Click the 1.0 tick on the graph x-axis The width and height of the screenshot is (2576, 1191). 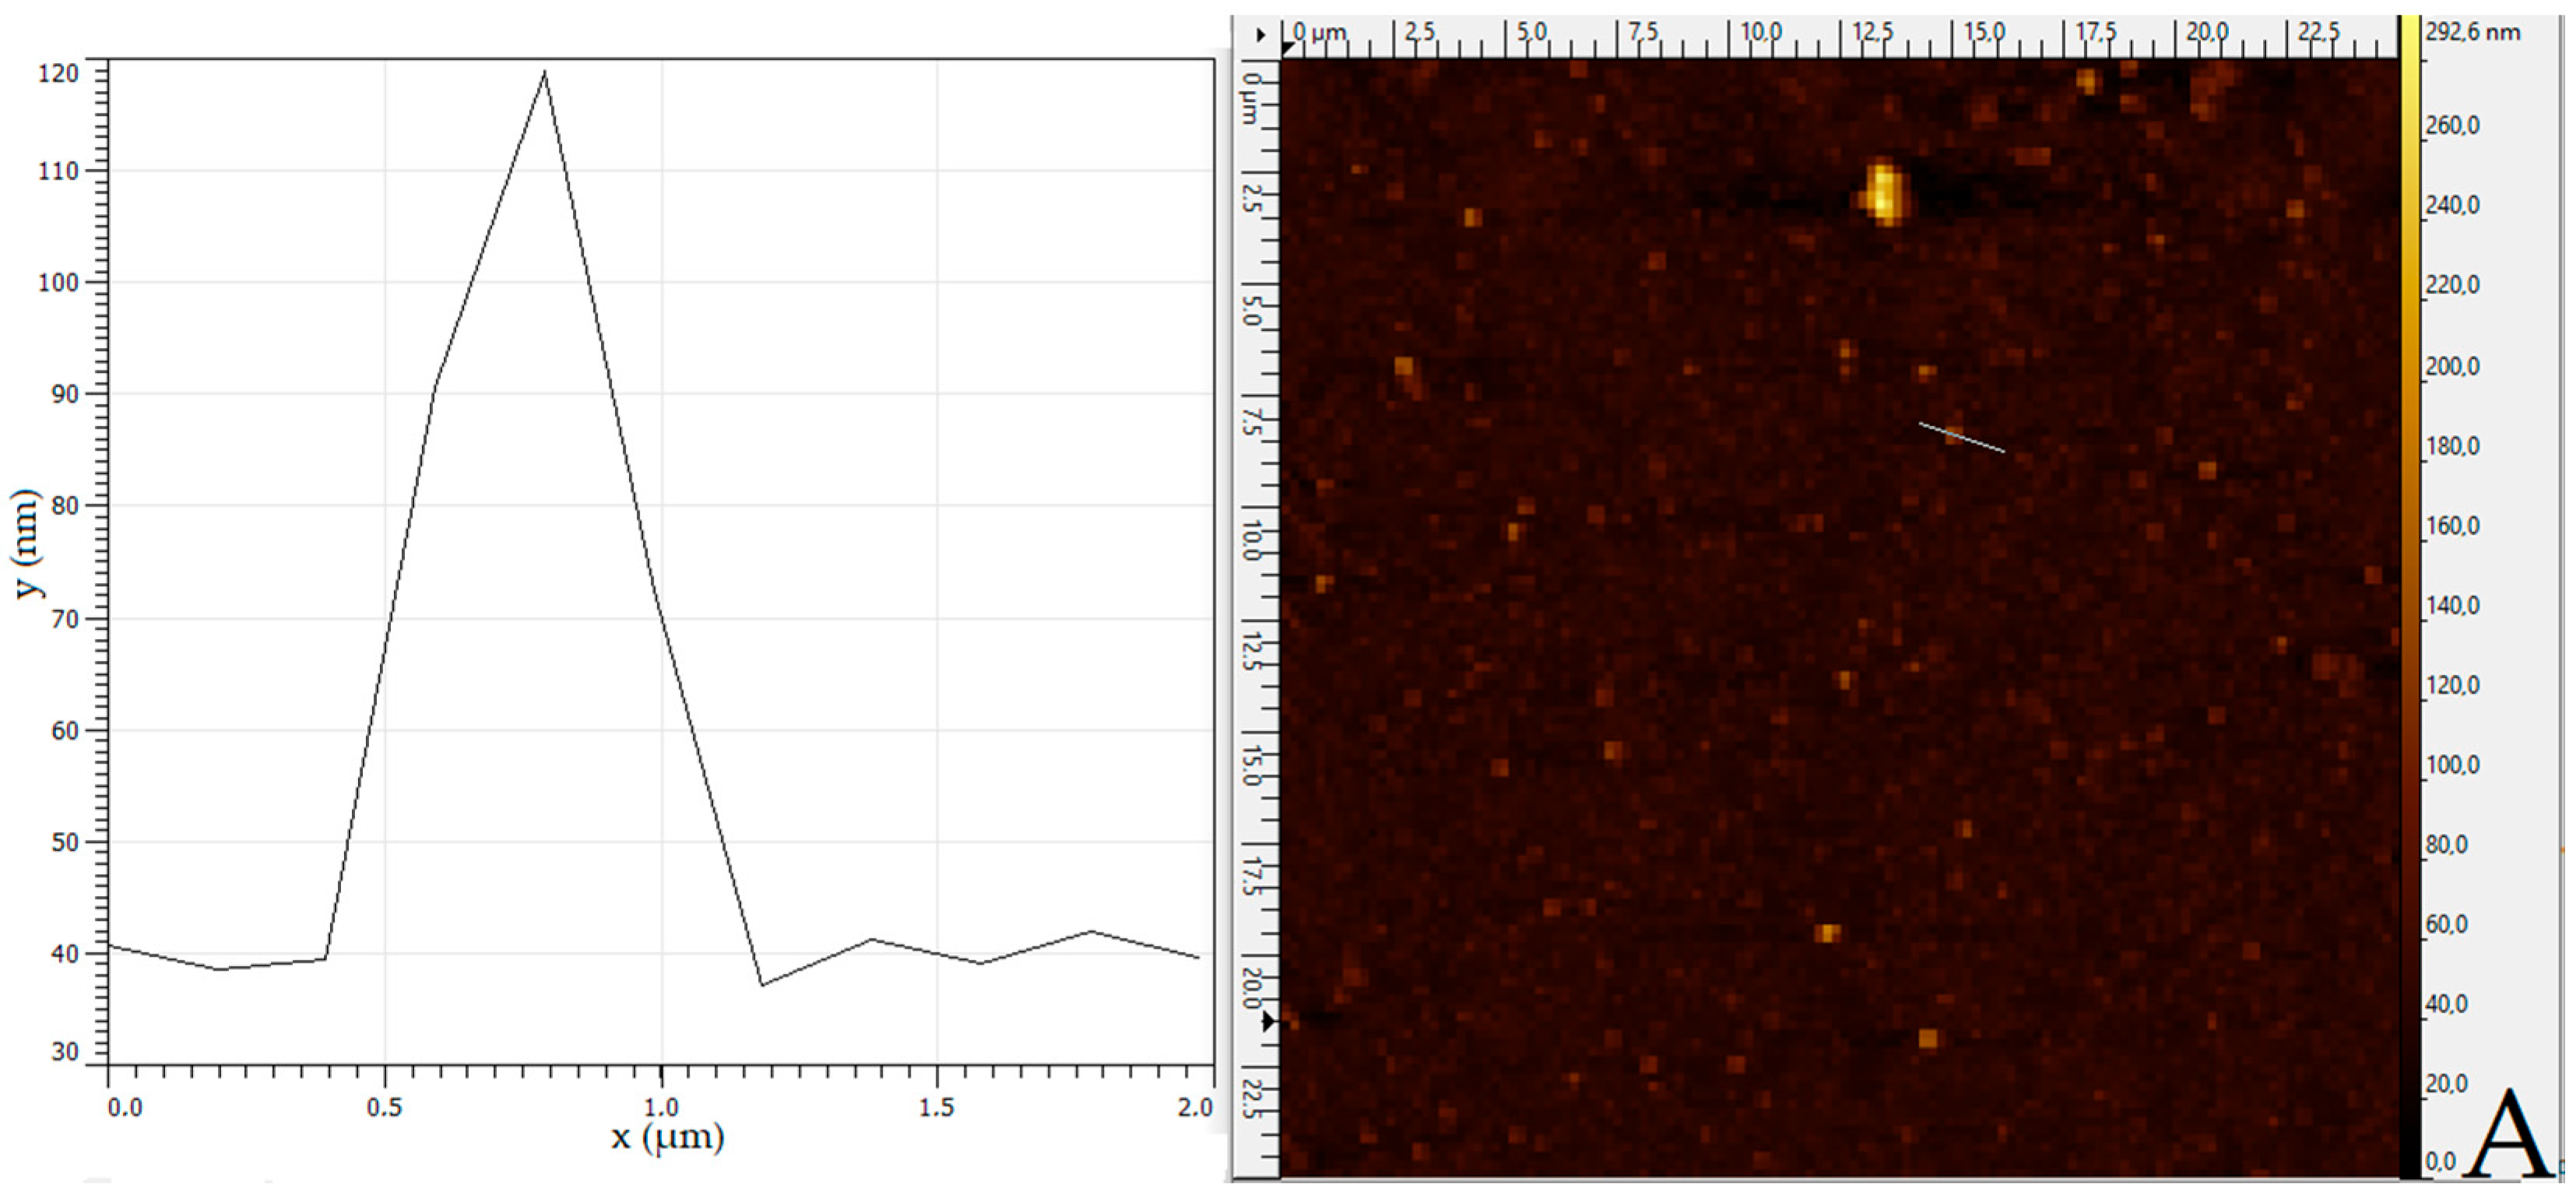[661, 1107]
